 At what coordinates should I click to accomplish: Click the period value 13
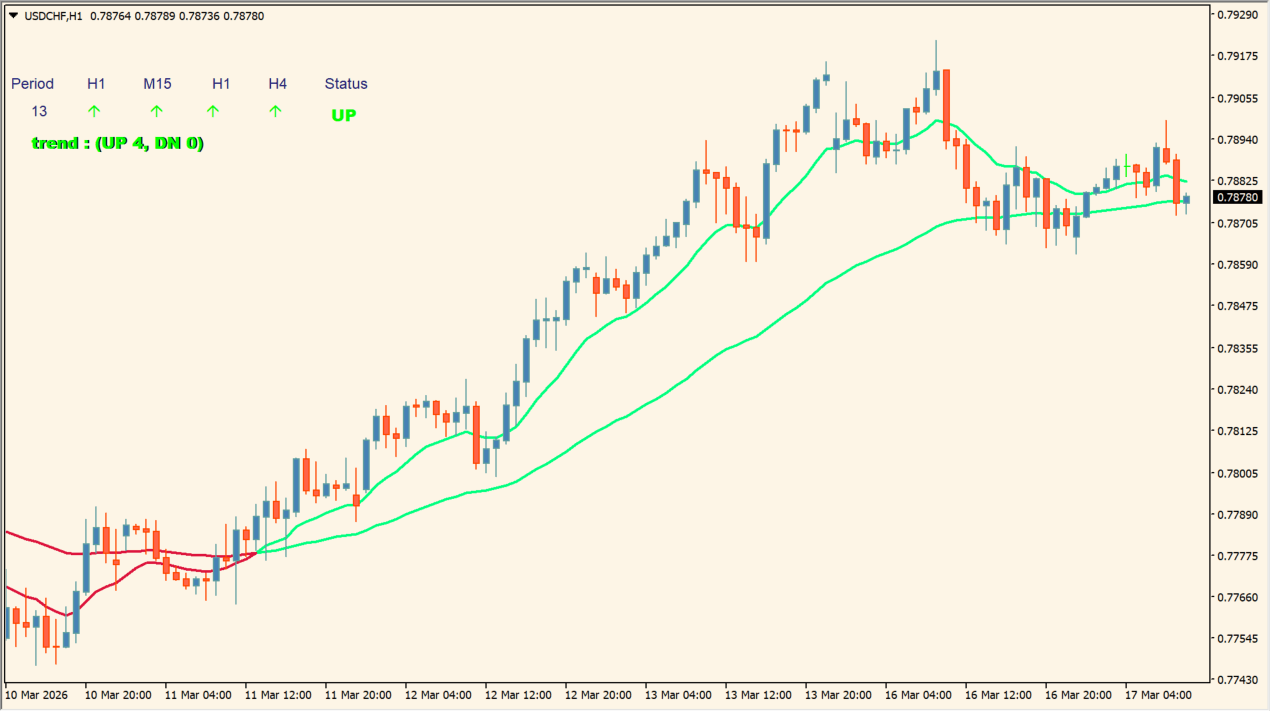click(x=39, y=111)
